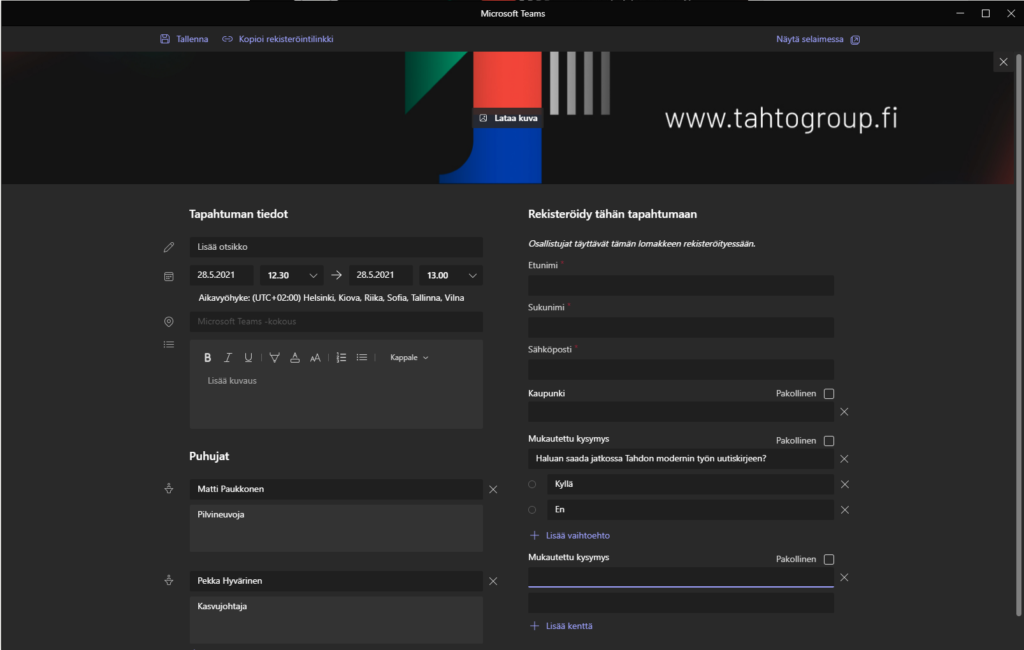
Task: Open the 13.00 end time dropdown
Action: click(451, 275)
